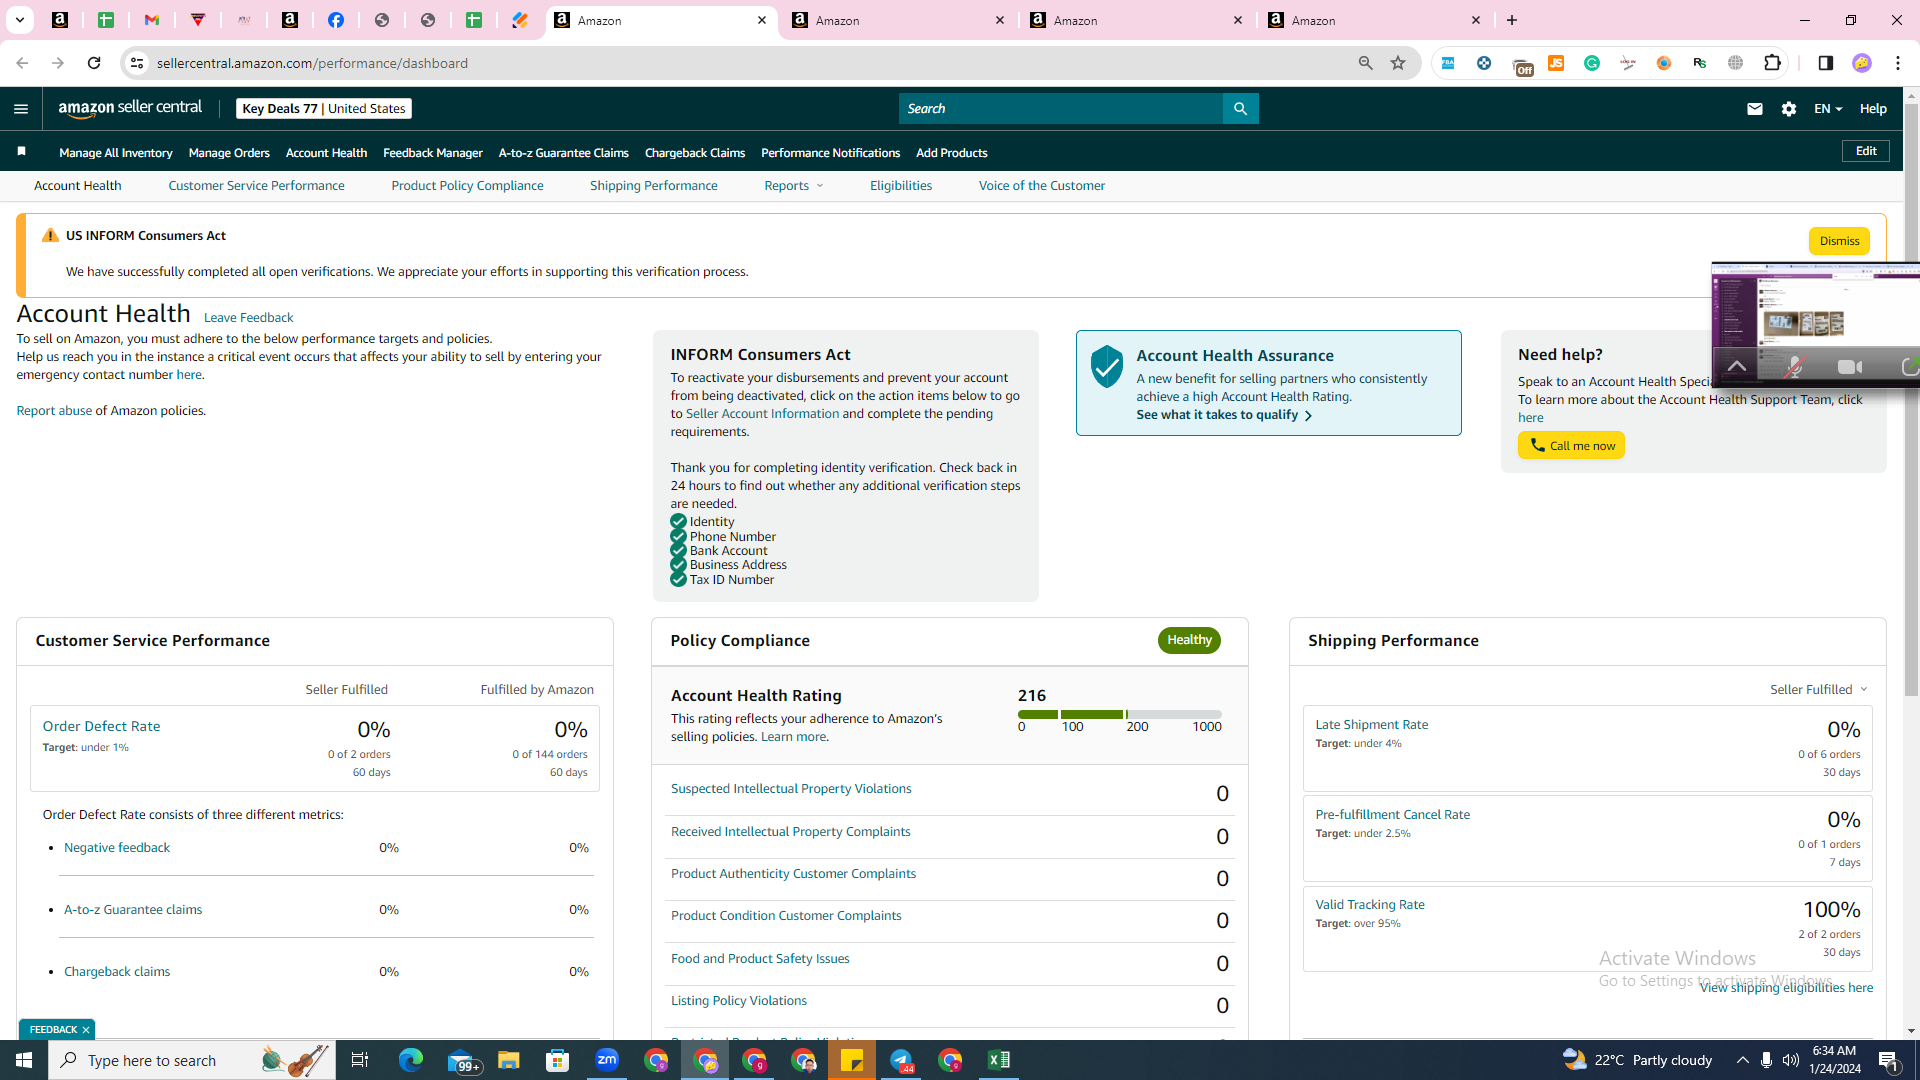
Task: Launch Microsoft Edge from the taskbar
Action: click(410, 1060)
